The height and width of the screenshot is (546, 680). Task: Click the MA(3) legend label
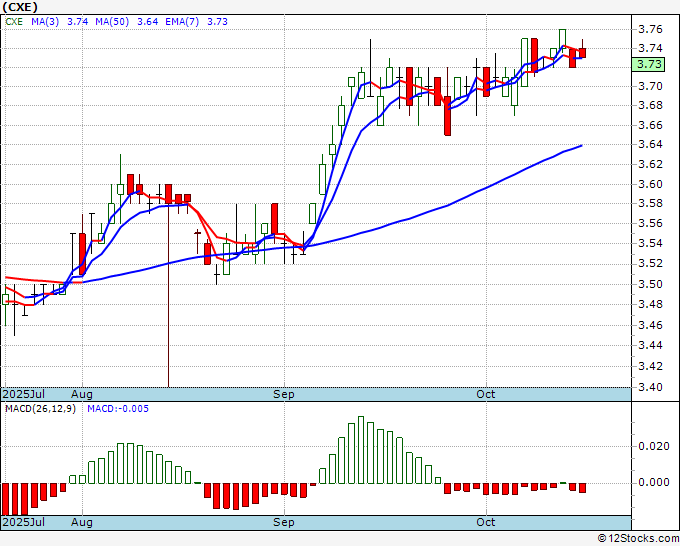pos(45,22)
